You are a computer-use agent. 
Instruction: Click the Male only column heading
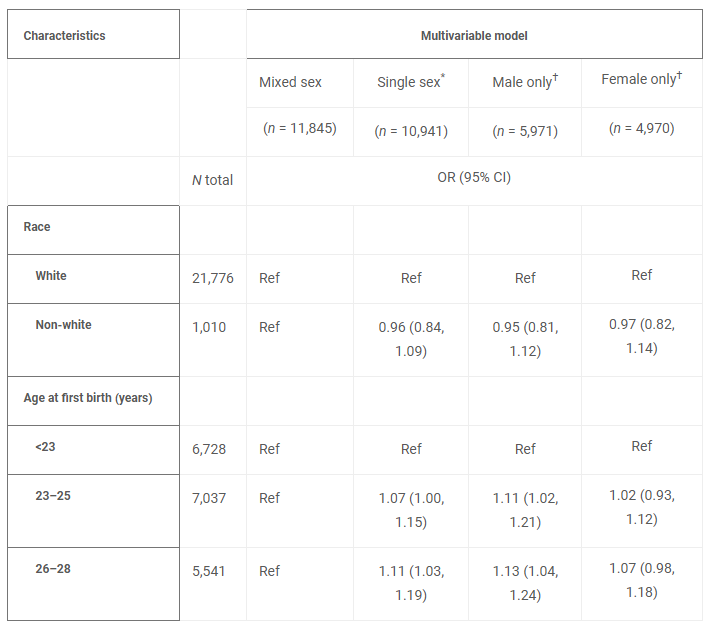(x=524, y=82)
